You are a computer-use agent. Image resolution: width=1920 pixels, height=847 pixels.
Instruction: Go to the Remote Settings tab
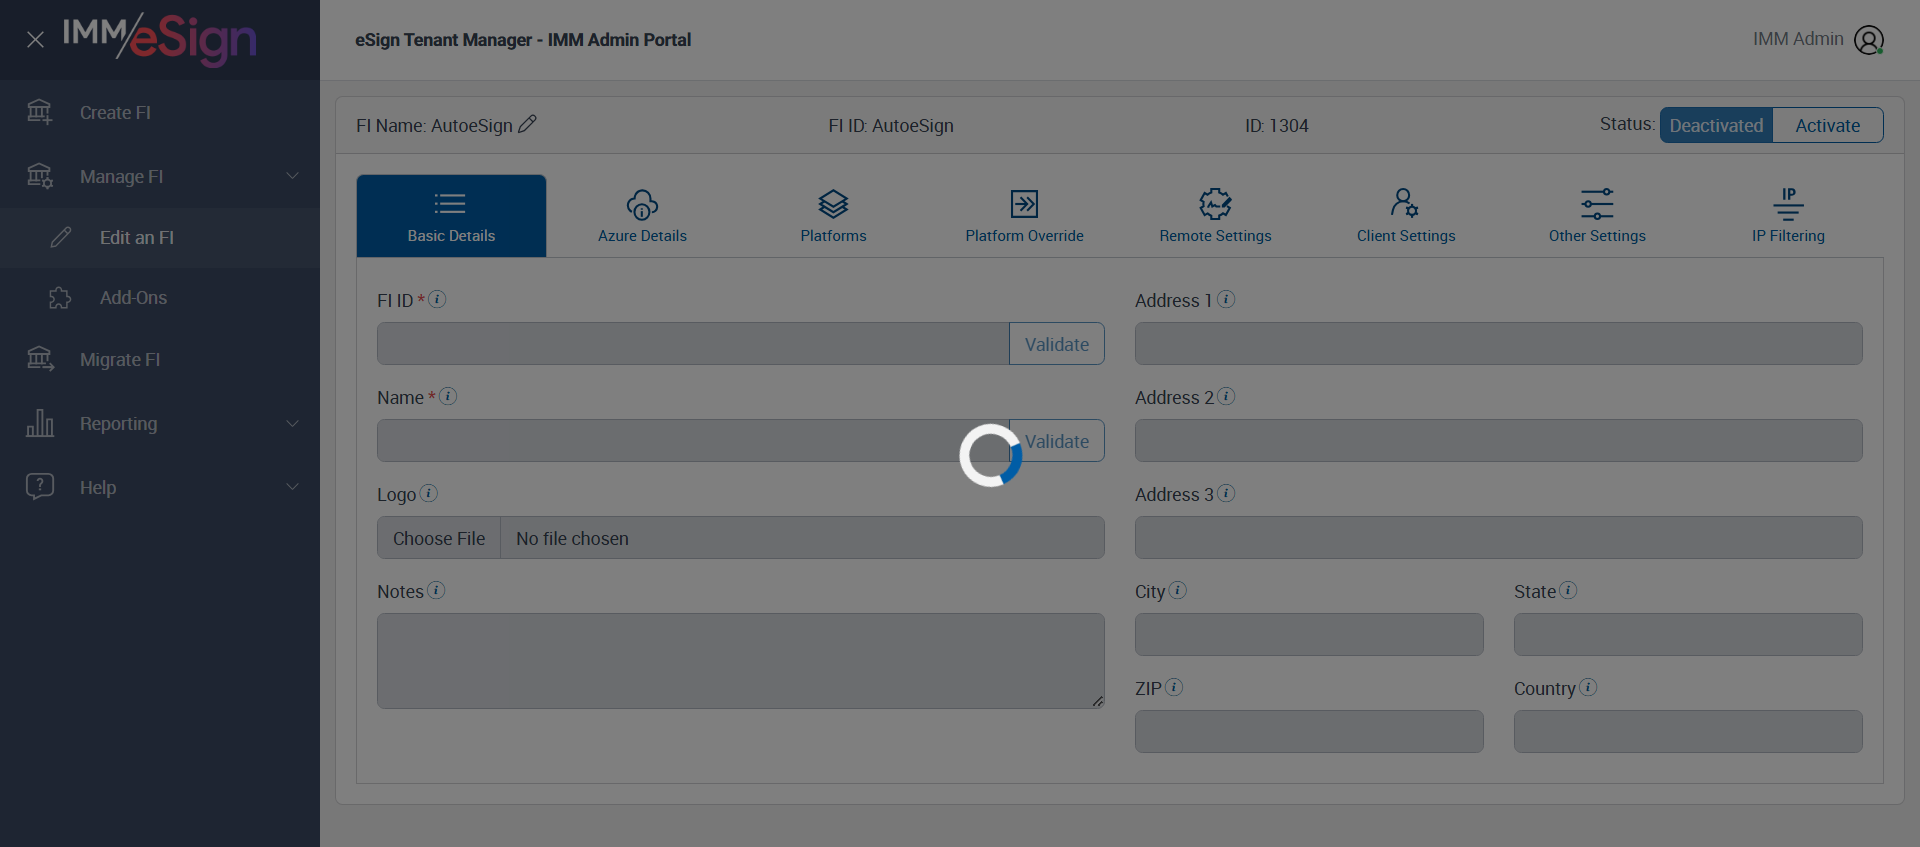(1215, 216)
